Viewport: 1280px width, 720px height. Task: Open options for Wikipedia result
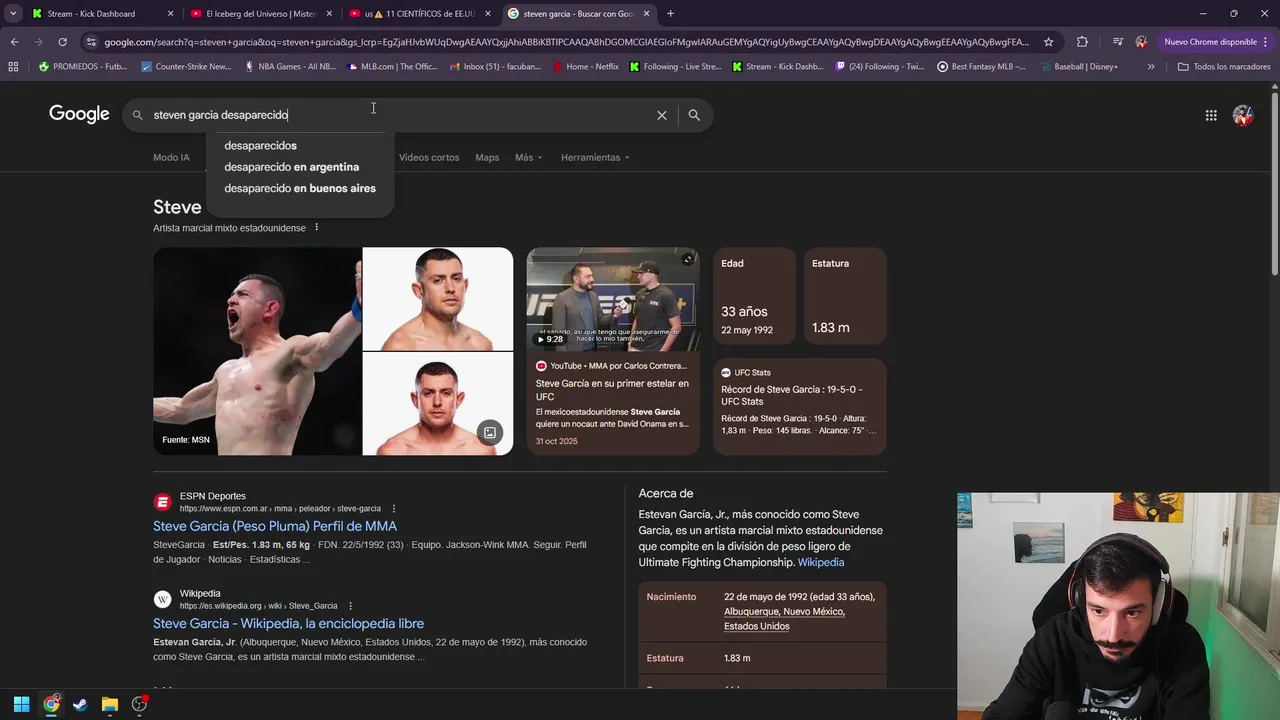tap(350, 606)
